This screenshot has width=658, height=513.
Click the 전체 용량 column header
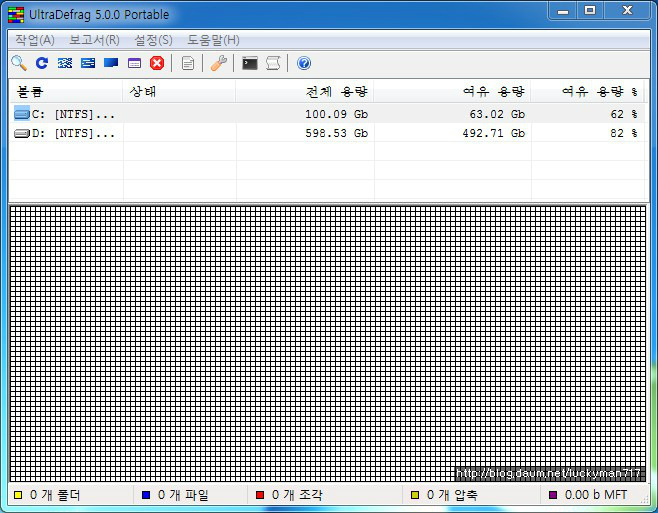pos(305,92)
